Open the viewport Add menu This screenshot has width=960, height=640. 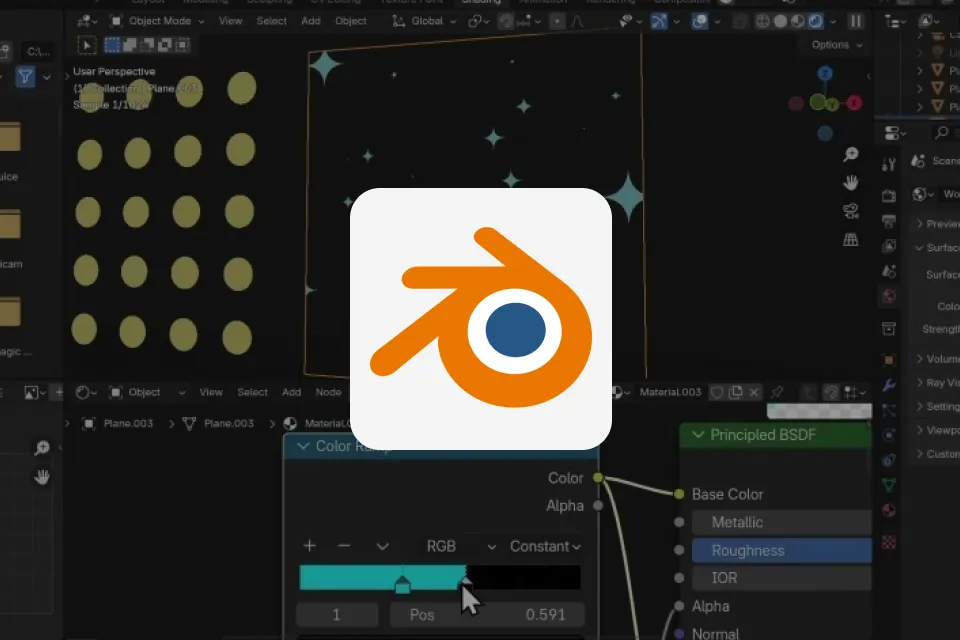(x=311, y=21)
